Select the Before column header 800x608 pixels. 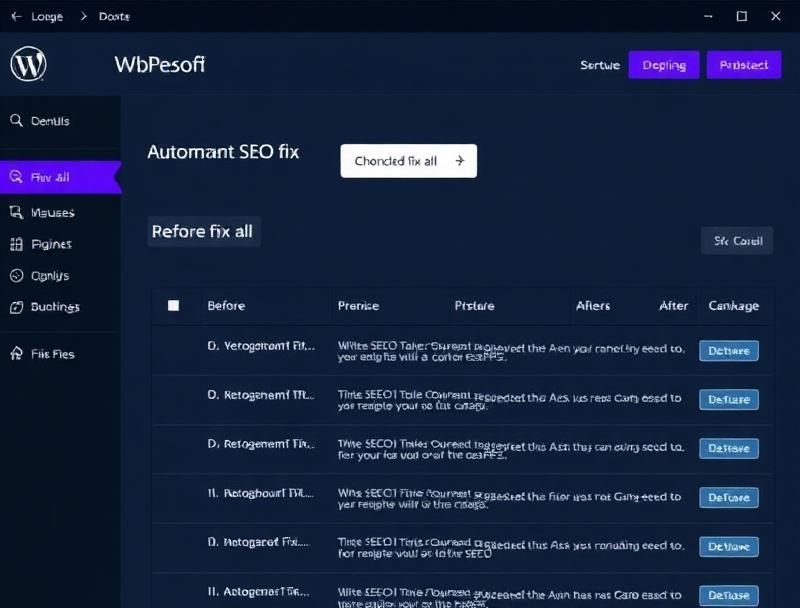click(226, 306)
